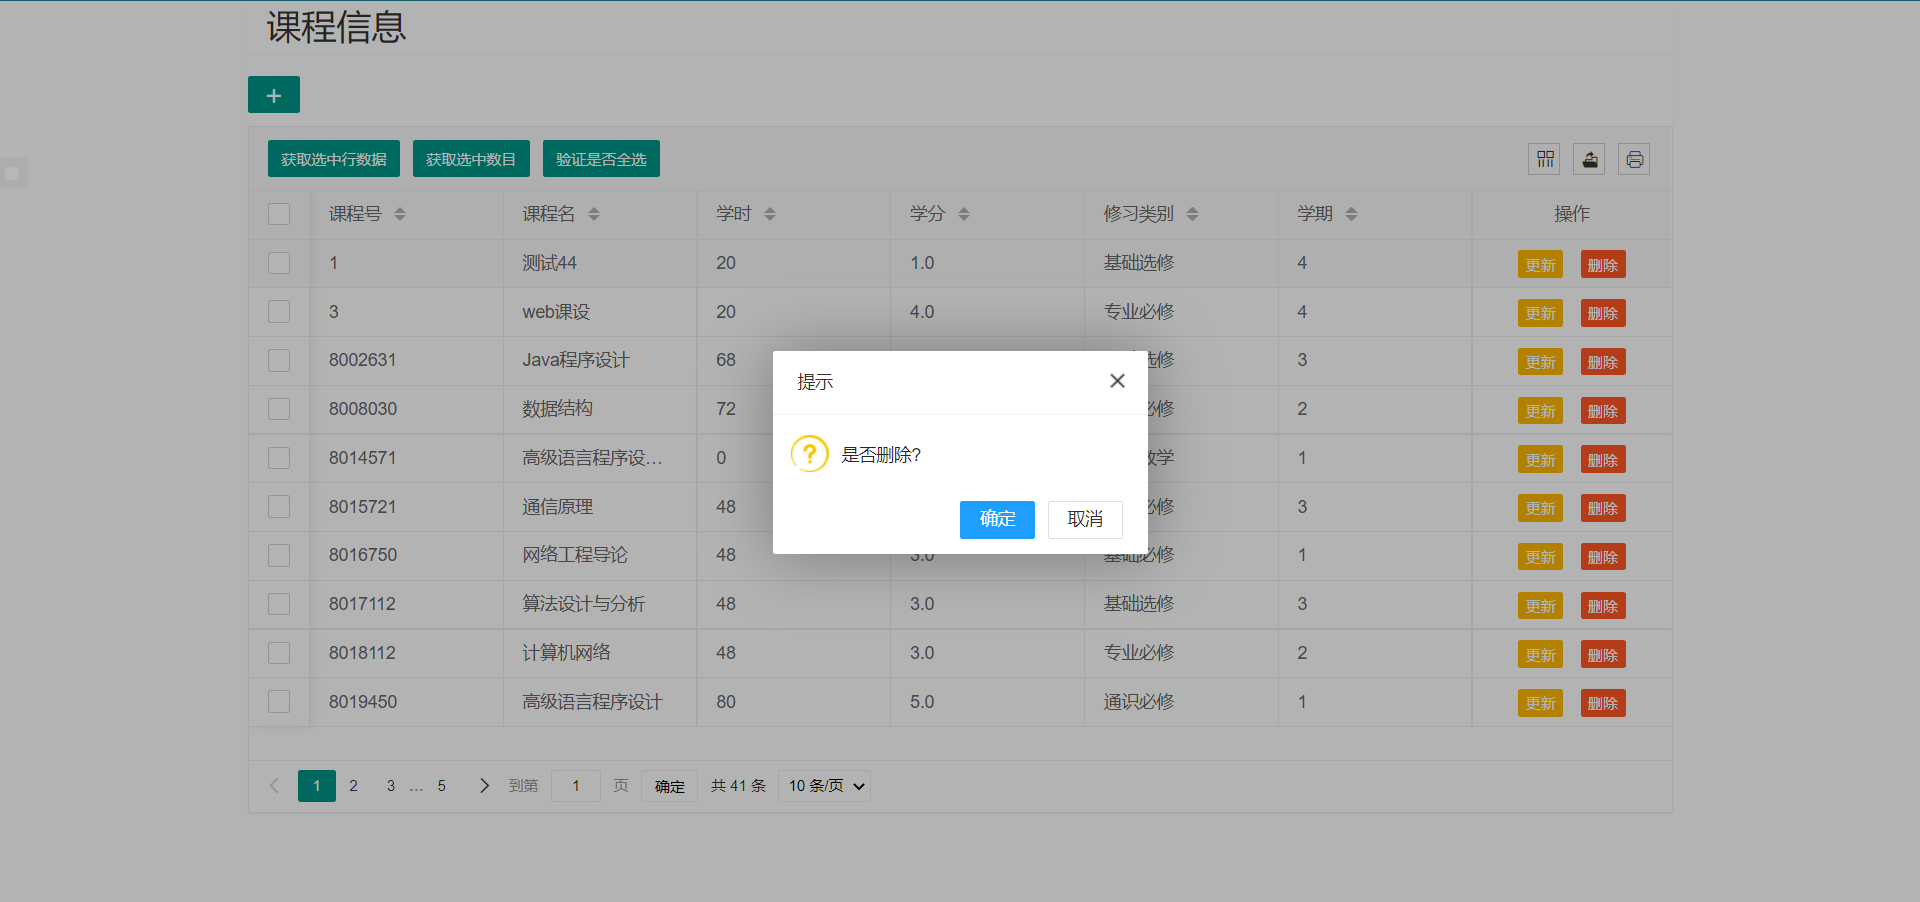Viewport: 1920px width, 902px height.
Task: Click 删除 for 算法设计与分析
Action: [1603, 606]
